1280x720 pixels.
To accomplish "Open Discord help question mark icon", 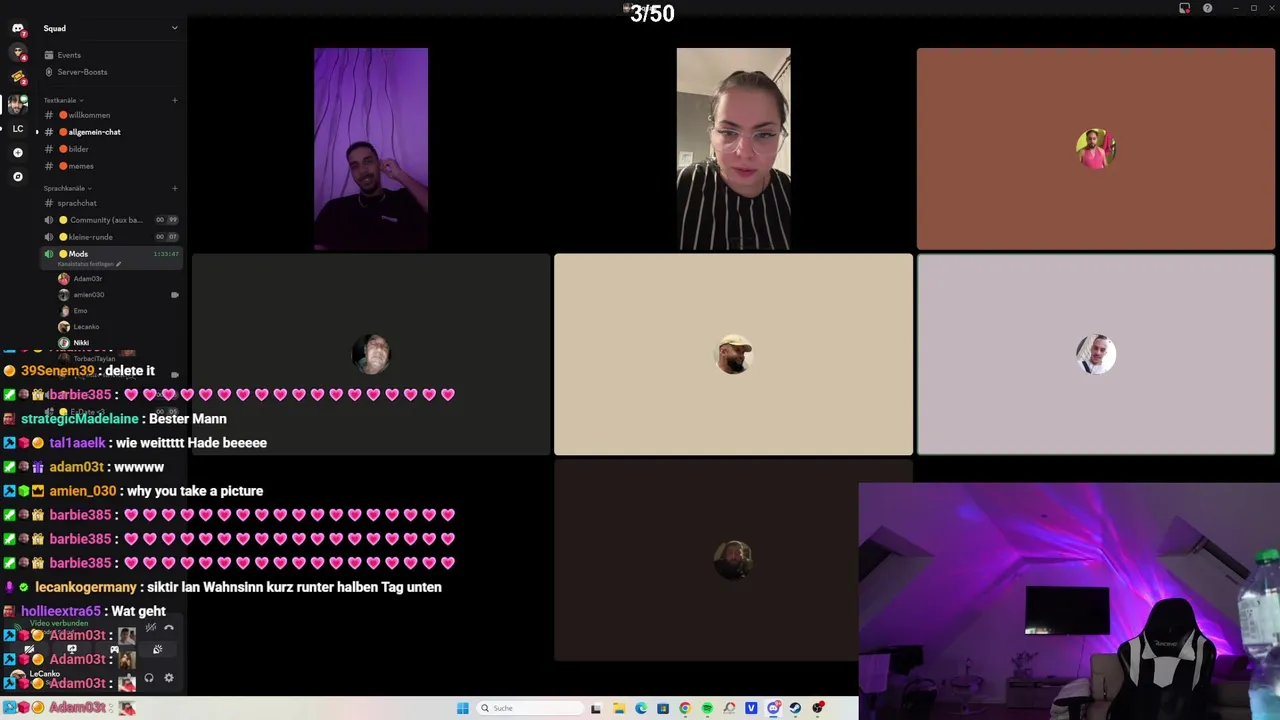I will pos(1207,8).
